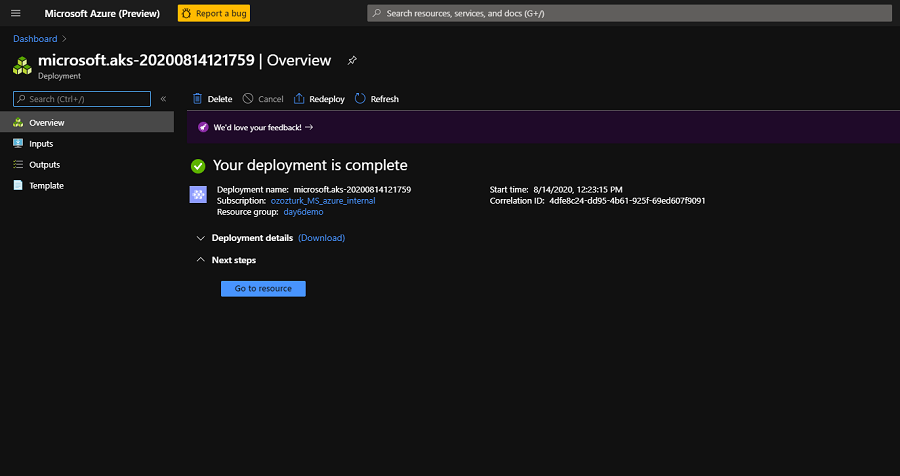This screenshot has width=900, height=476.
Task: Open the Inputs menu item
Action: click(x=41, y=143)
